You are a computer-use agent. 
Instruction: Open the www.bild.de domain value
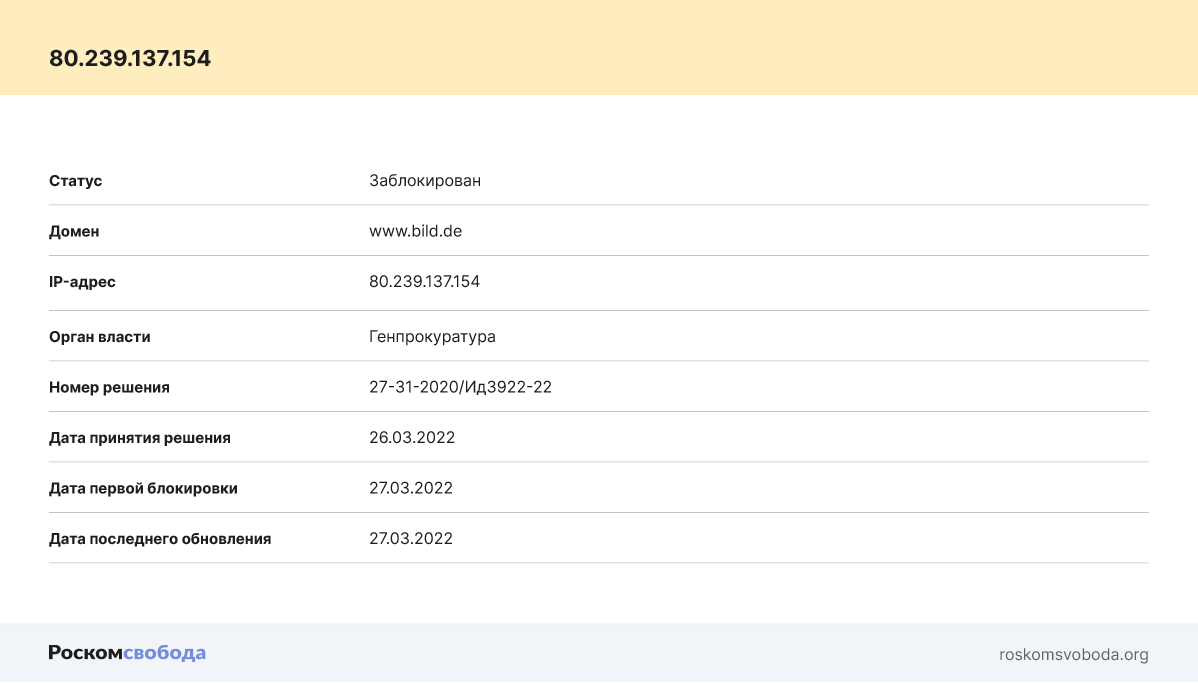click(x=415, y=231)
